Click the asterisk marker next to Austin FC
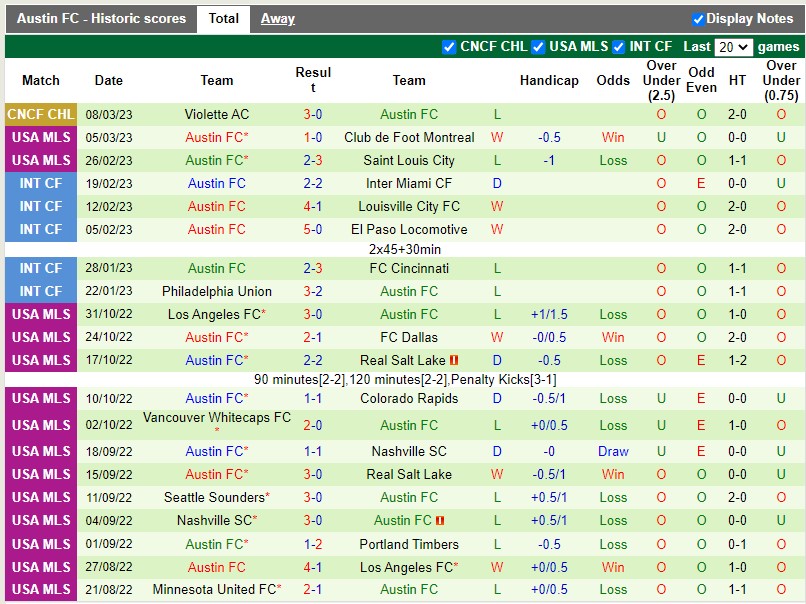Image resolution: width=806 pixels, height=604 pixels. pyautogui.click(x=248, y=135)
